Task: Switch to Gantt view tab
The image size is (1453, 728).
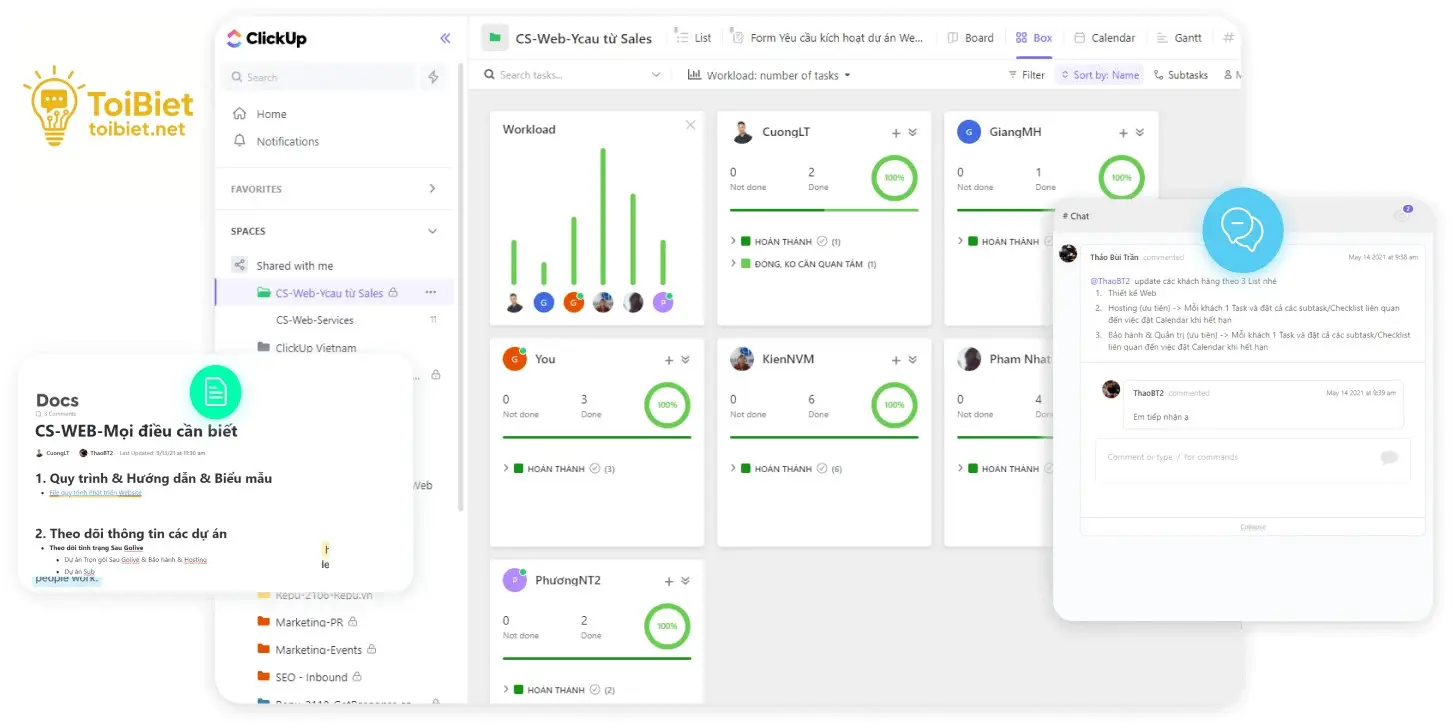Action: 1179,37
